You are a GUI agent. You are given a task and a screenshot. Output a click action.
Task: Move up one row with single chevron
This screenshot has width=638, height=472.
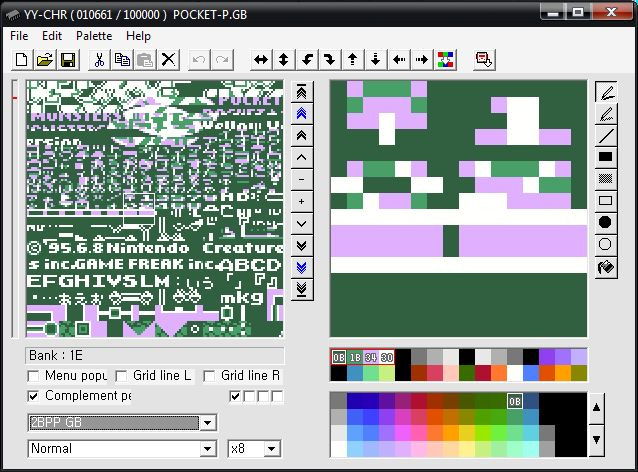[x=302, y=158]
